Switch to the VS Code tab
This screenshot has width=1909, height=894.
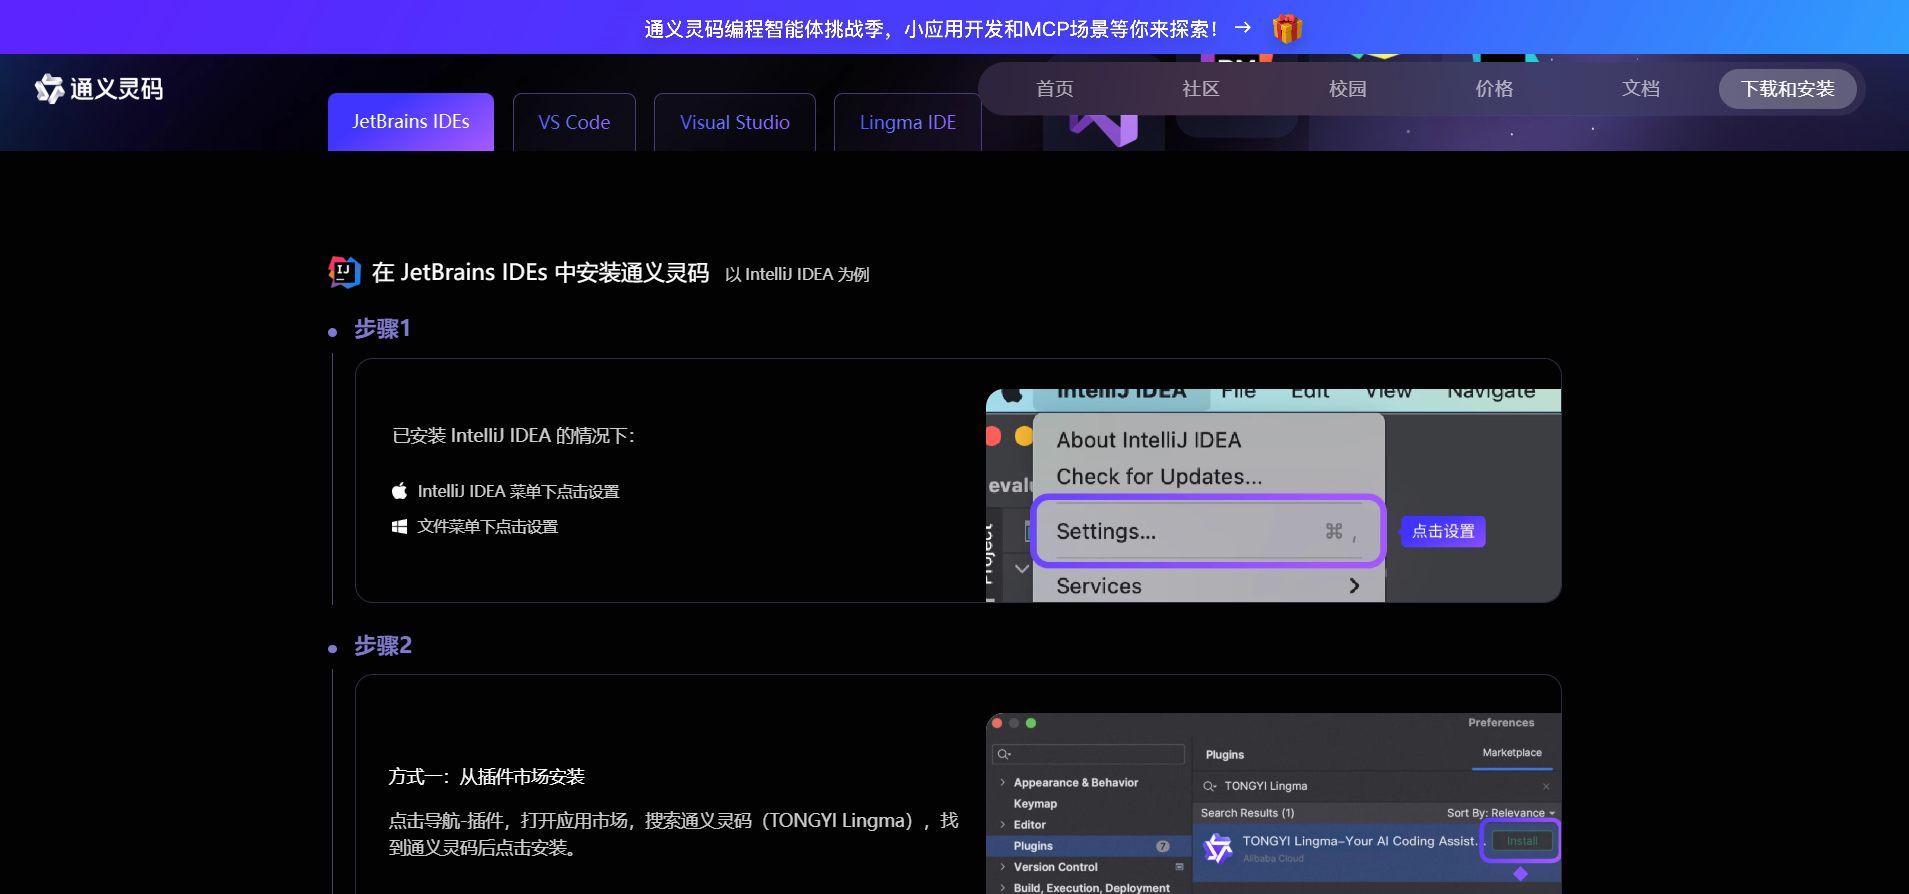pyautogui.click(x=574, y=122)
